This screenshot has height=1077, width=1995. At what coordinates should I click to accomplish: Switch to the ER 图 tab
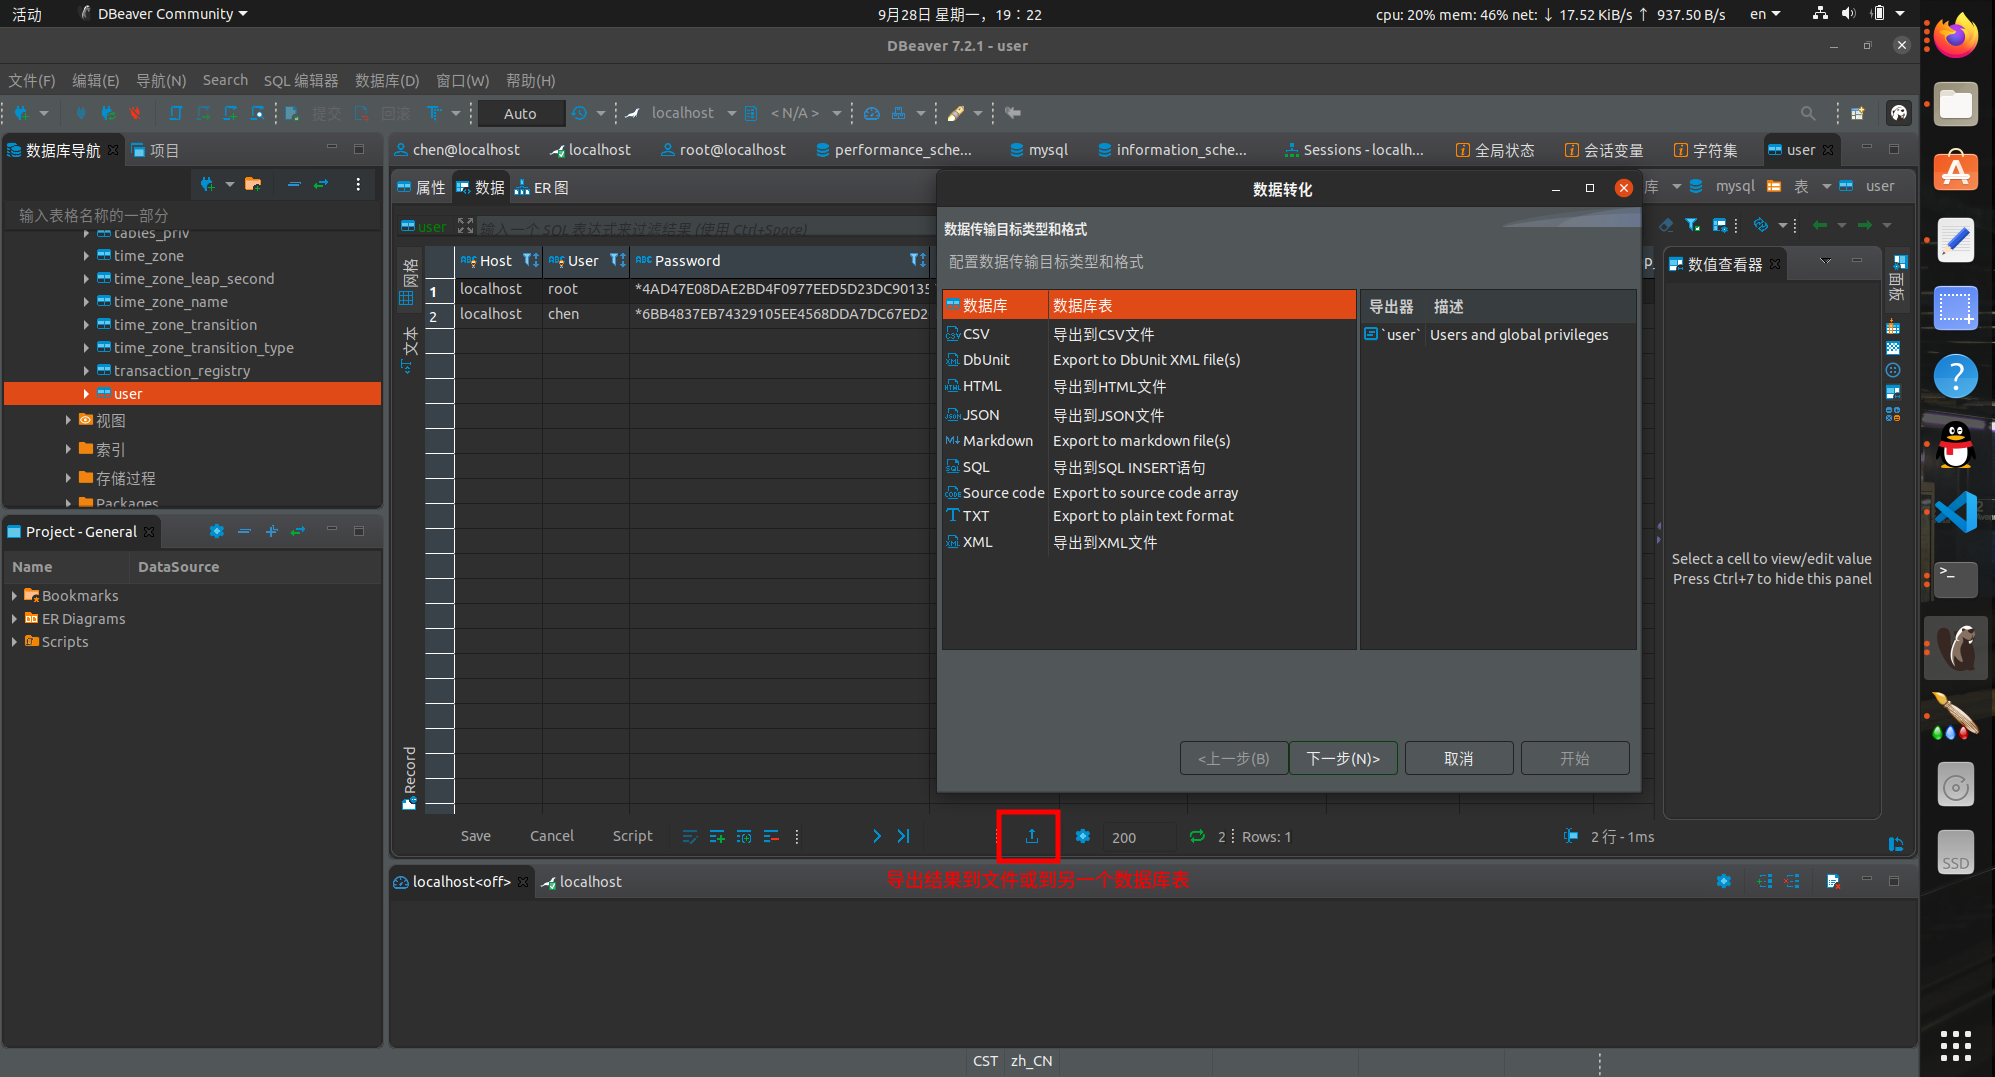tap(541, 187)
